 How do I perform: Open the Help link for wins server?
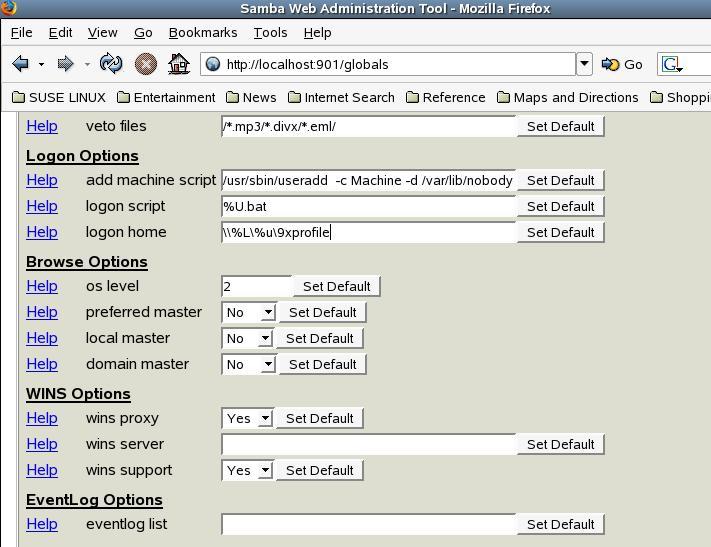pos(42,444)
